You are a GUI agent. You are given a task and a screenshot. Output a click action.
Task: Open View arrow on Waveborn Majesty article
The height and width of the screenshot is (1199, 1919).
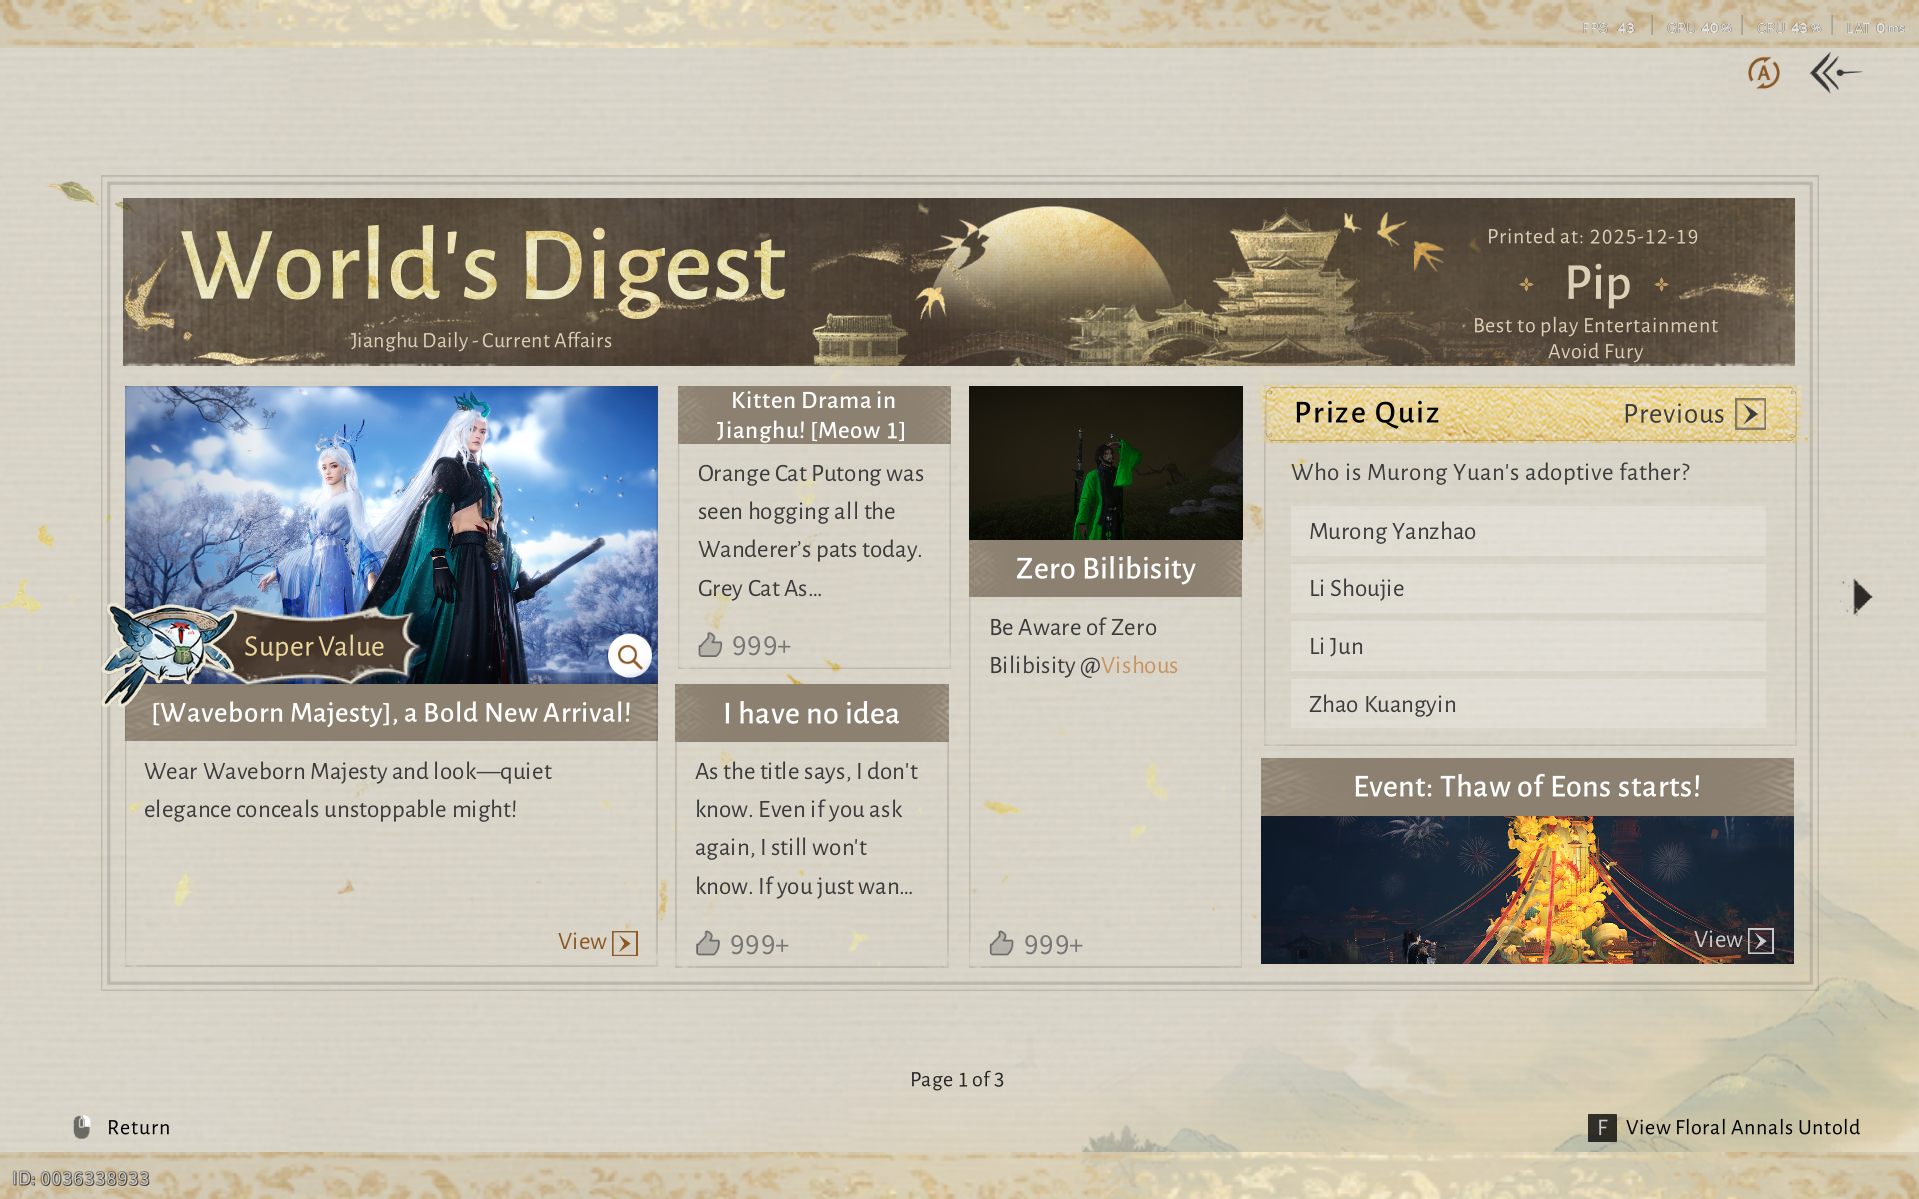[624, 943]
